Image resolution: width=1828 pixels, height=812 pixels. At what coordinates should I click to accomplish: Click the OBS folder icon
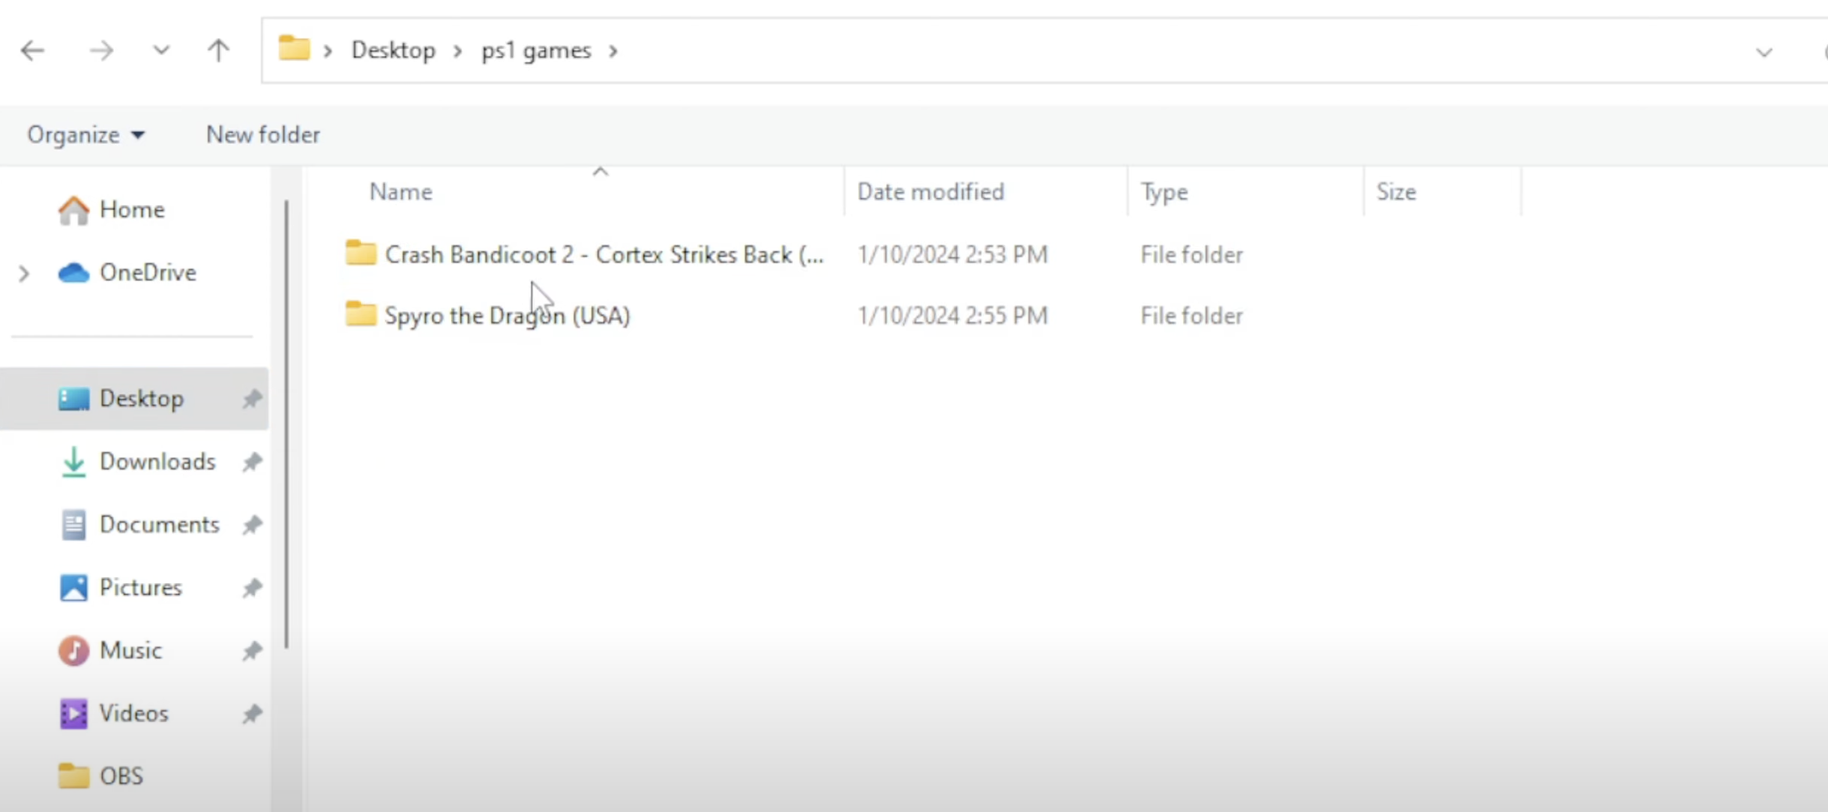(73, 775)
